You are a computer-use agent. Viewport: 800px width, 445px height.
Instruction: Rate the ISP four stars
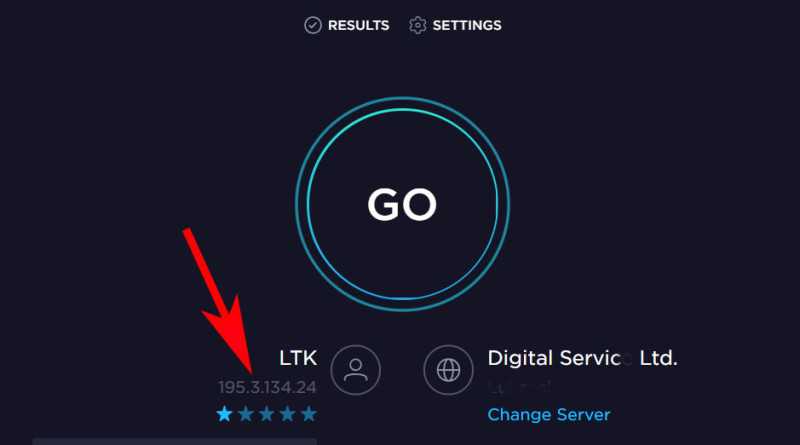pos(288,414)
